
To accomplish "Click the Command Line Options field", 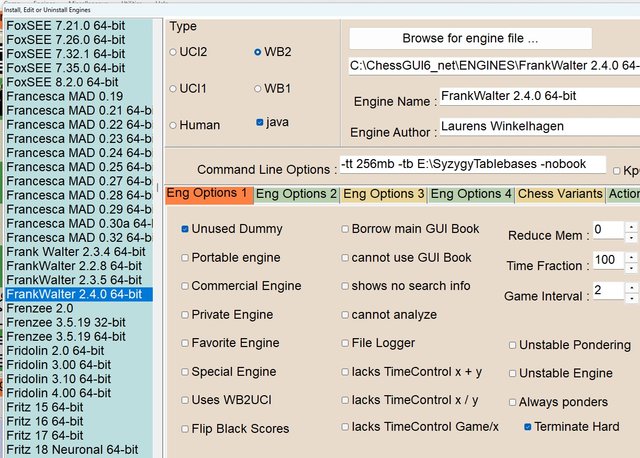I will (473, 164).
